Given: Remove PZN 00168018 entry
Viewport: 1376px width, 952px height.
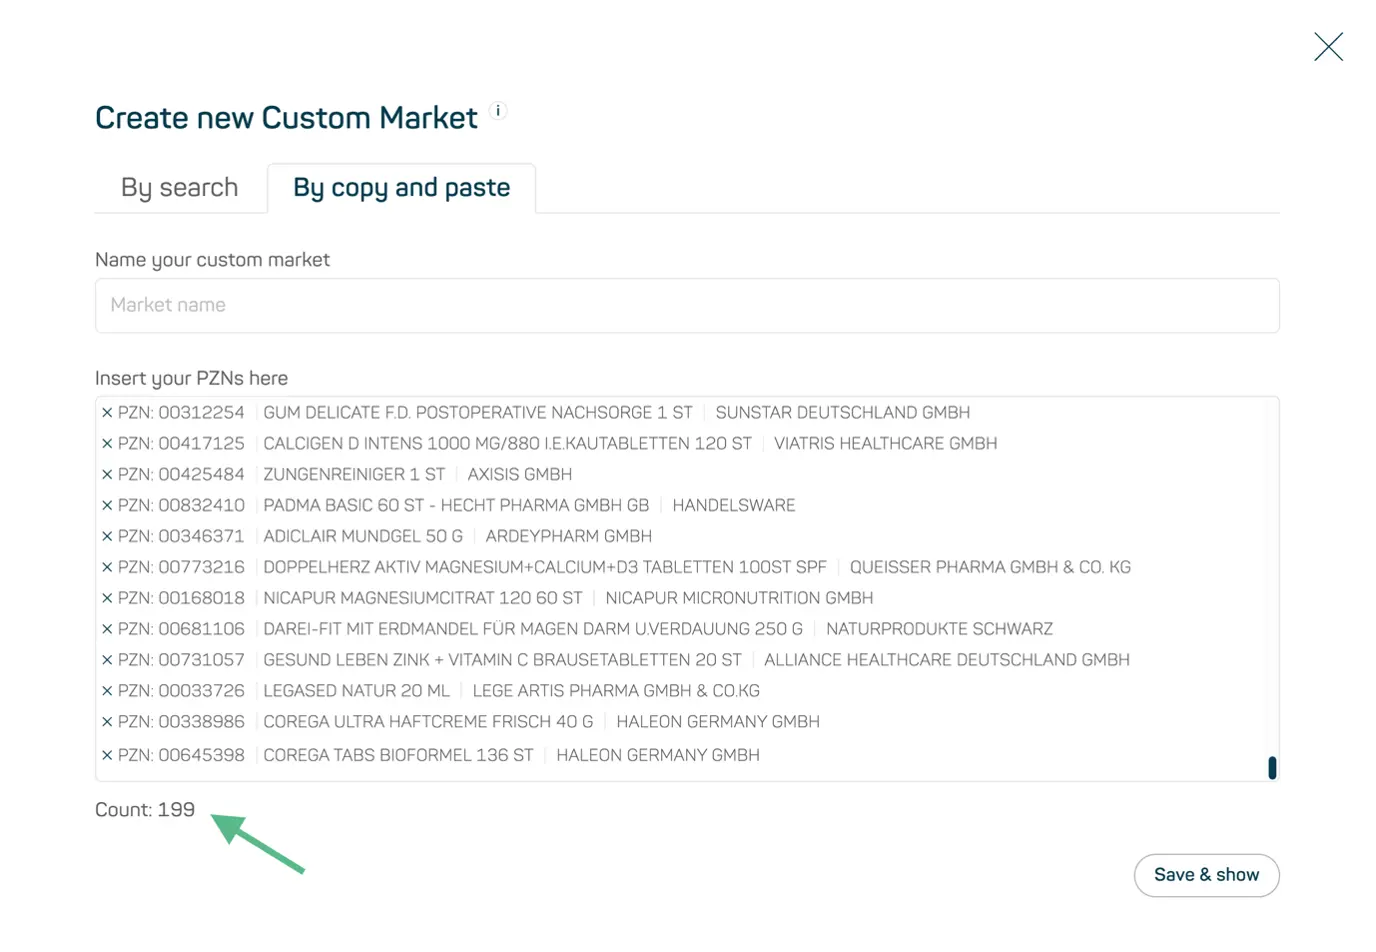Looking at the screenshot, I should coord(107,598).
